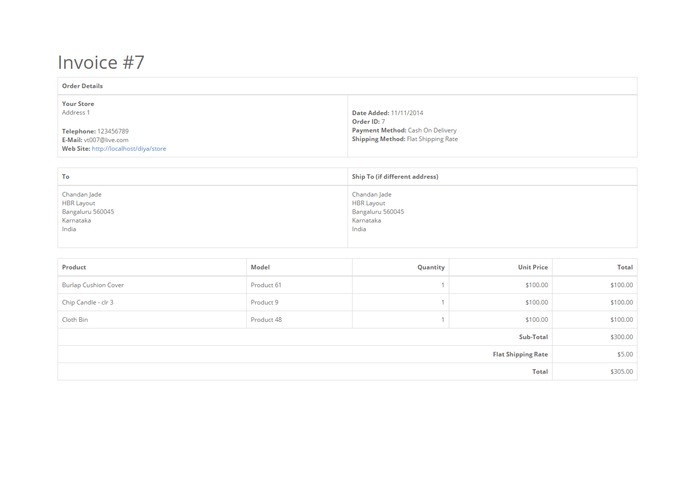Click the Address 1 line under Your Store
The width and height of the screenshot is (695, 494).
76,113
